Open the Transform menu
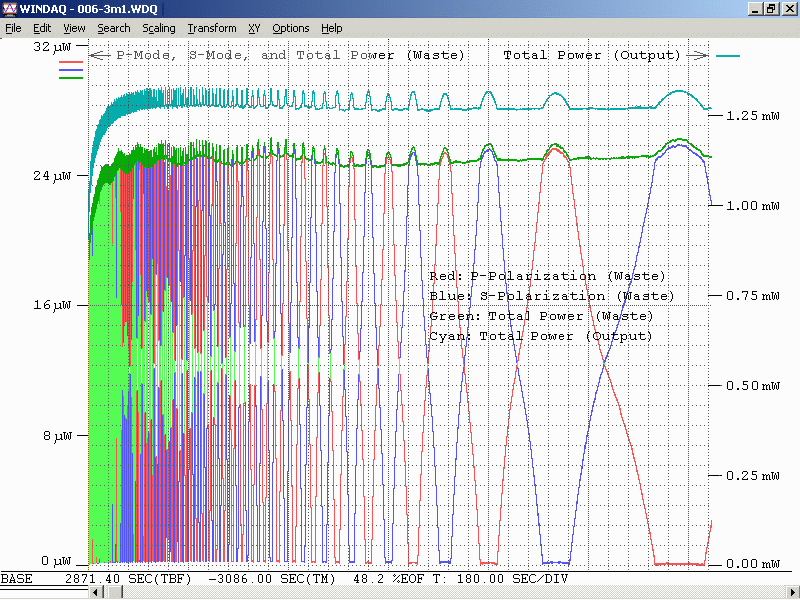Screen dimensions: 800x600 click(212, 28)
